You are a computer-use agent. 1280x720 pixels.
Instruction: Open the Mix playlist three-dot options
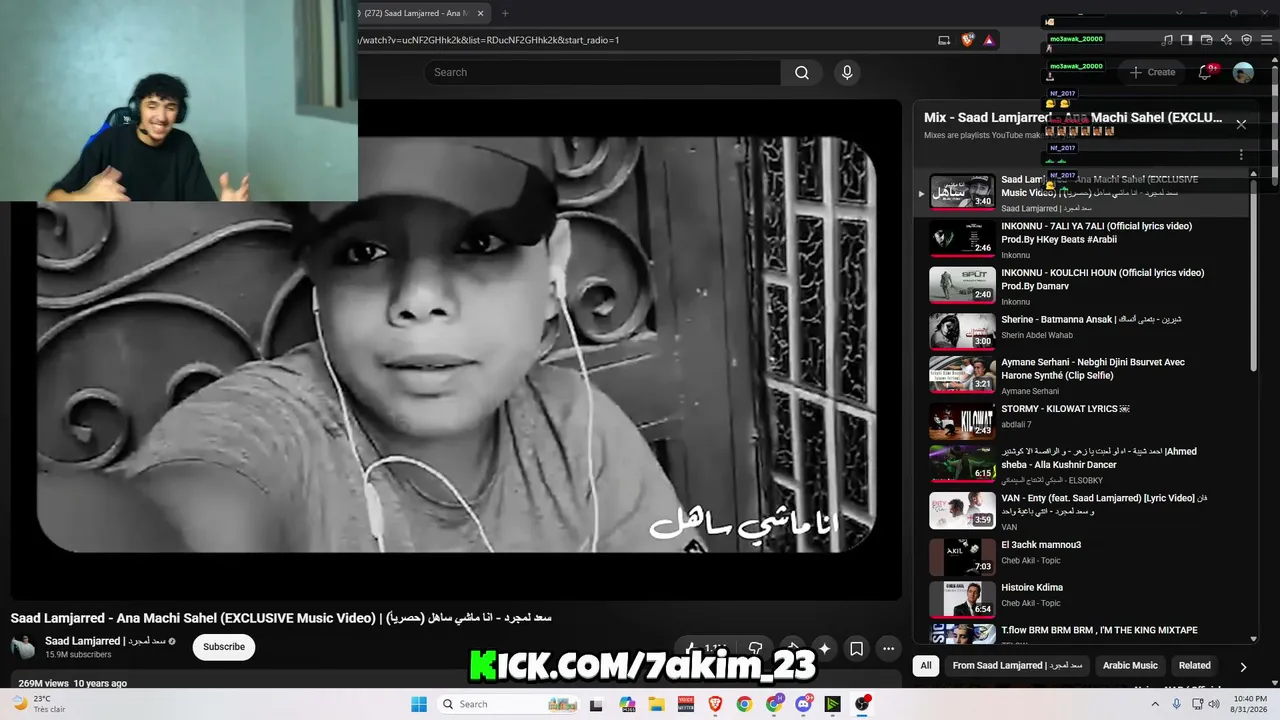click(1241, 155)
